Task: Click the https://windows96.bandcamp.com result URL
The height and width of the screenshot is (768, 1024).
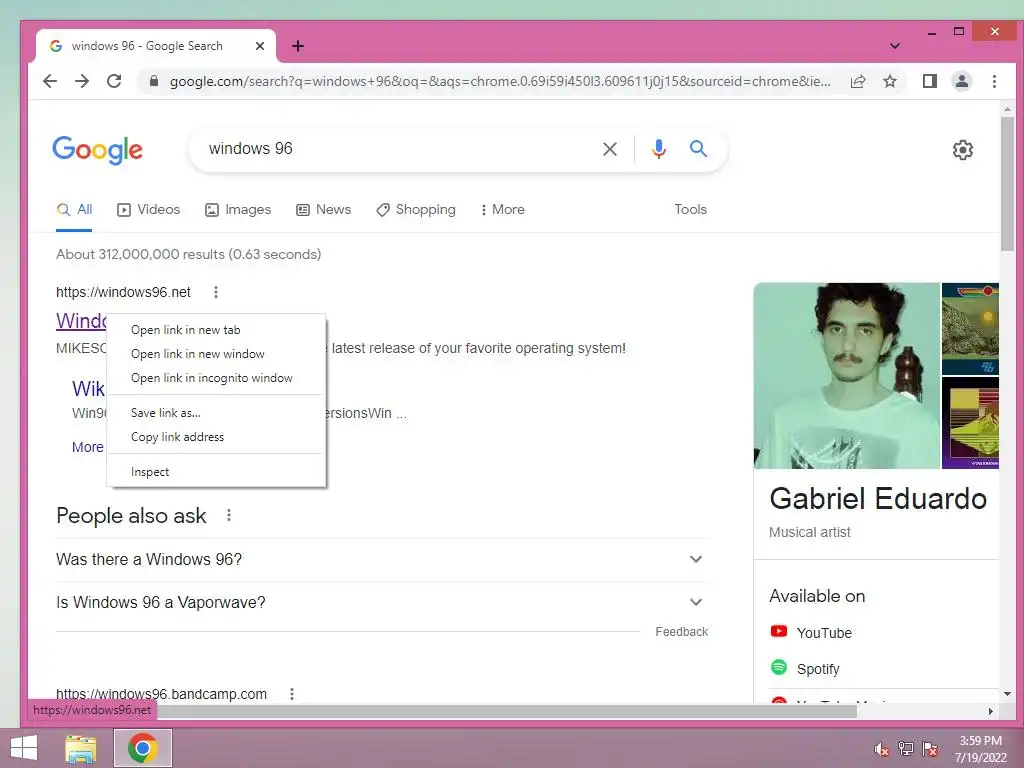Action: click(x=161, y=694)
